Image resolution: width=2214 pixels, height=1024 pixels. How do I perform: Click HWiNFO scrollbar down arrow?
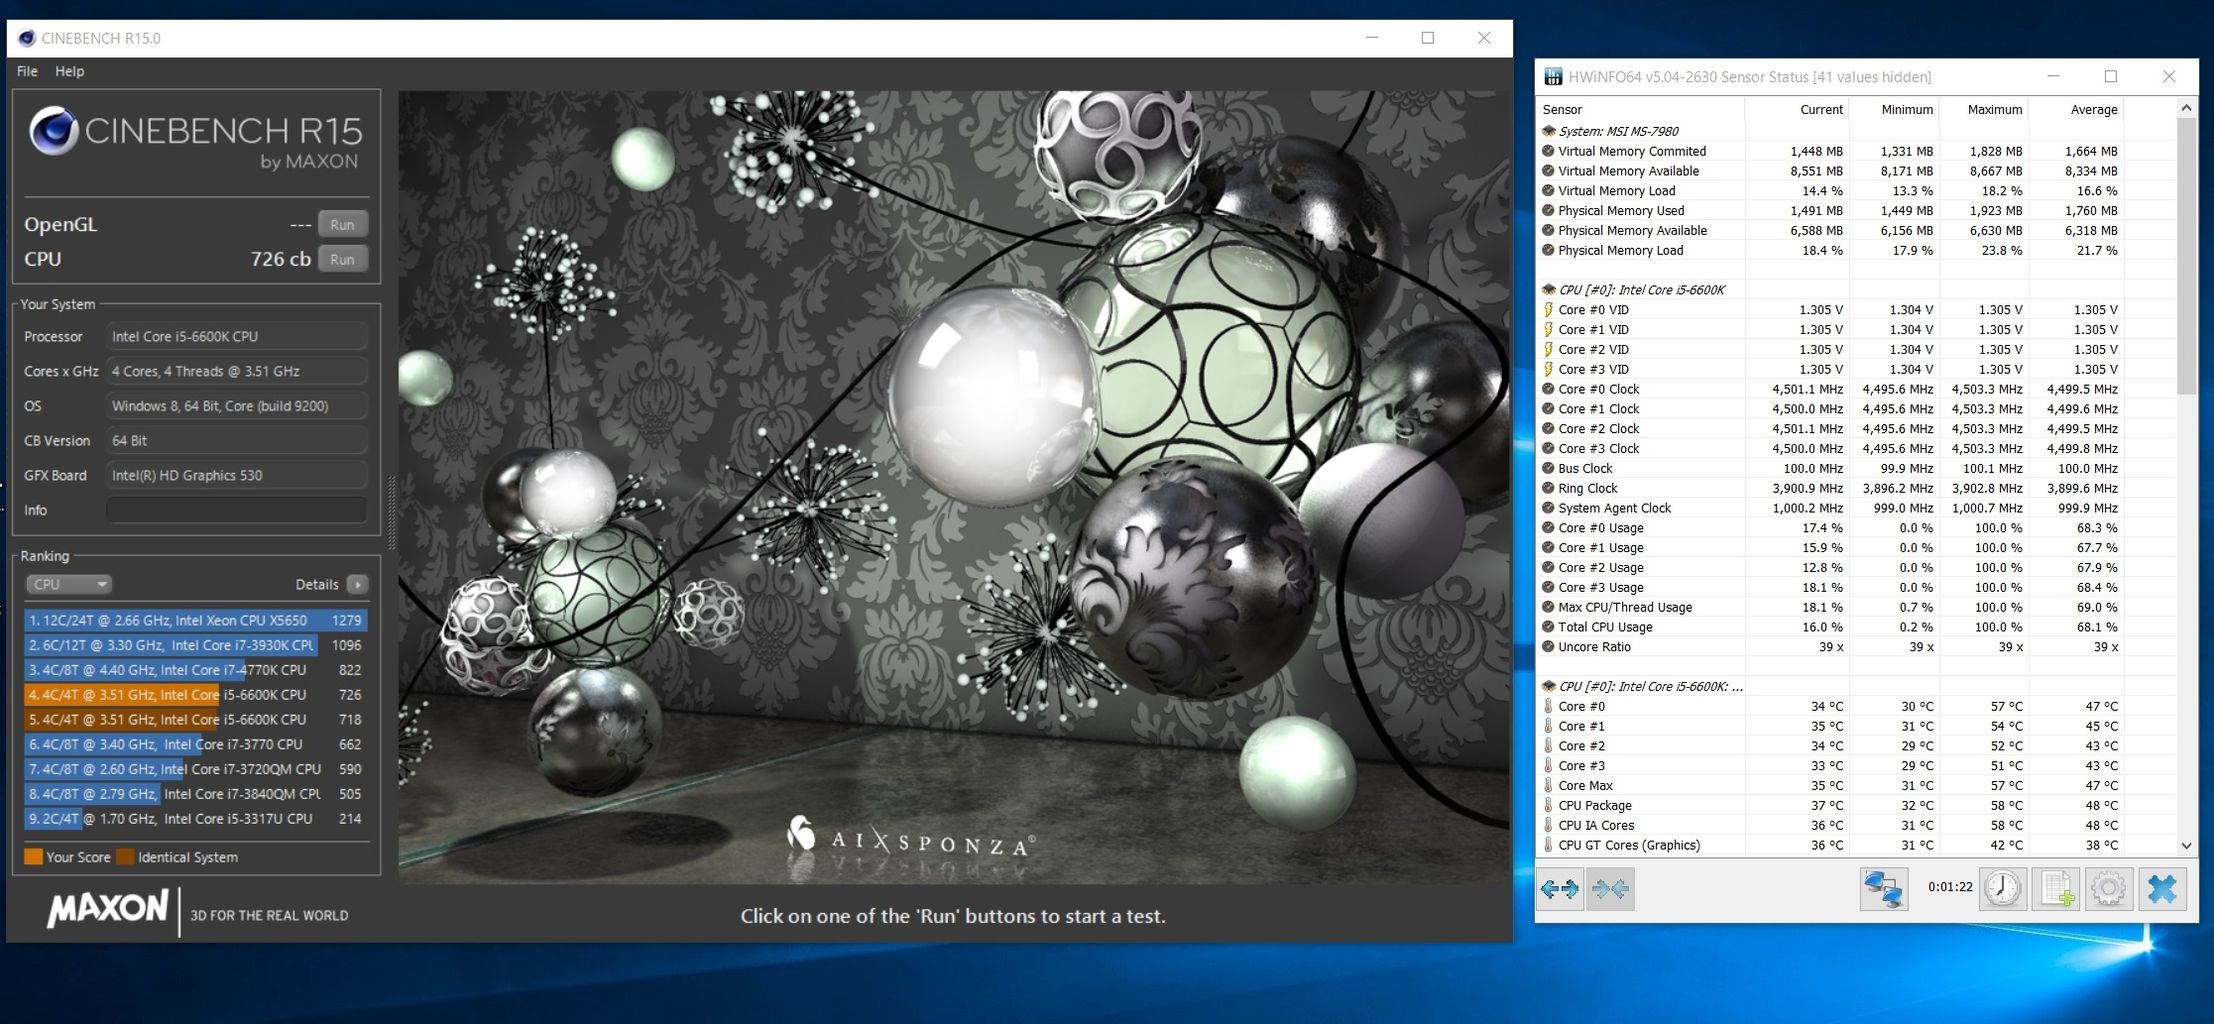tap(2186, 846)
